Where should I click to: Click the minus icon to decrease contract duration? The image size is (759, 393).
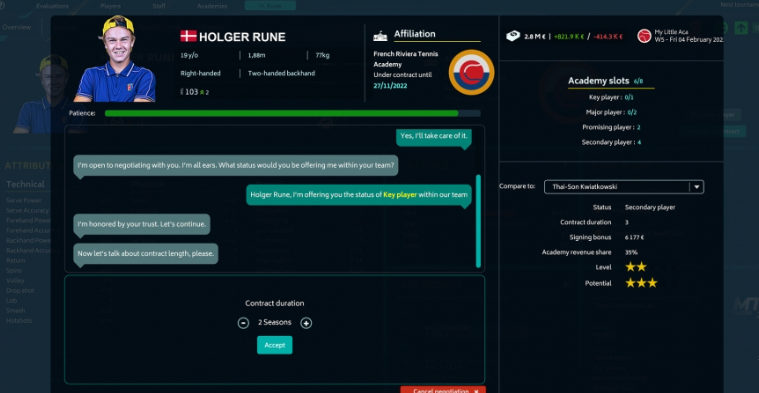[243, 323]
